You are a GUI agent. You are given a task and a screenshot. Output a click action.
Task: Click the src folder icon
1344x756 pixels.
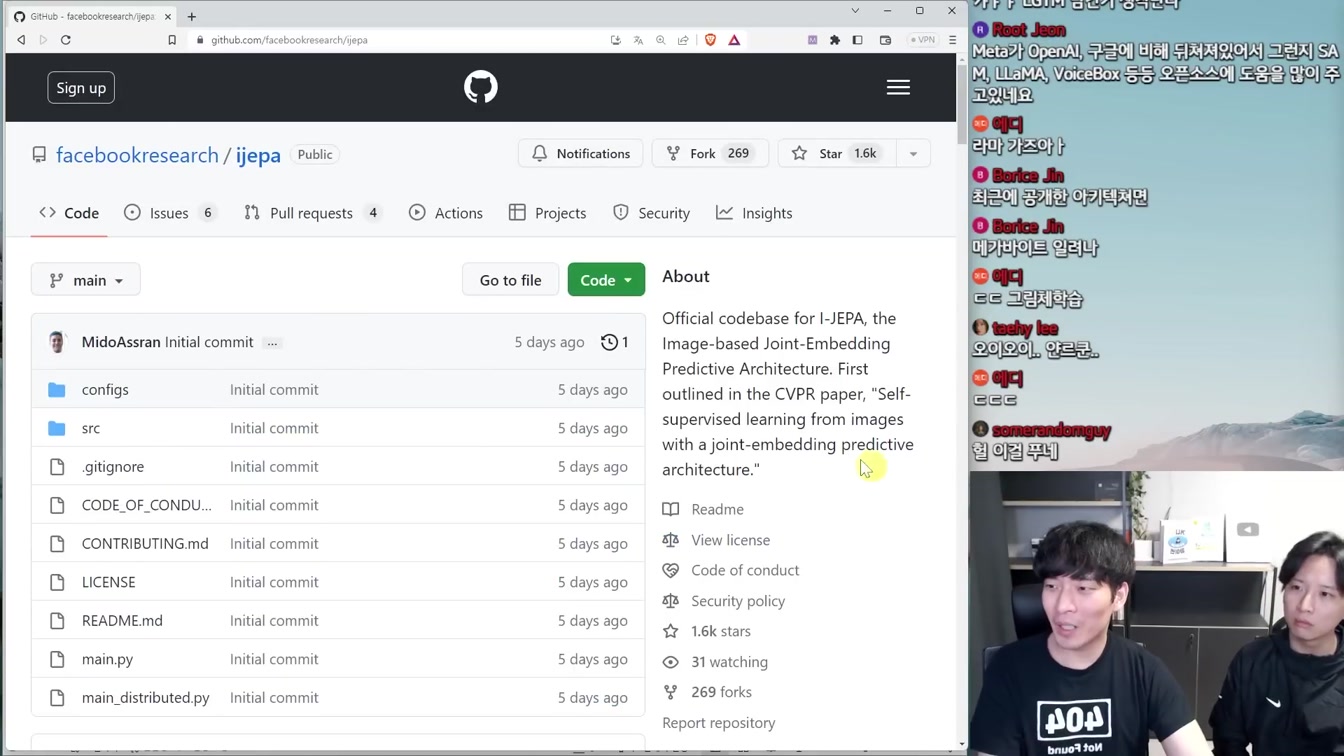pos(57,428)
